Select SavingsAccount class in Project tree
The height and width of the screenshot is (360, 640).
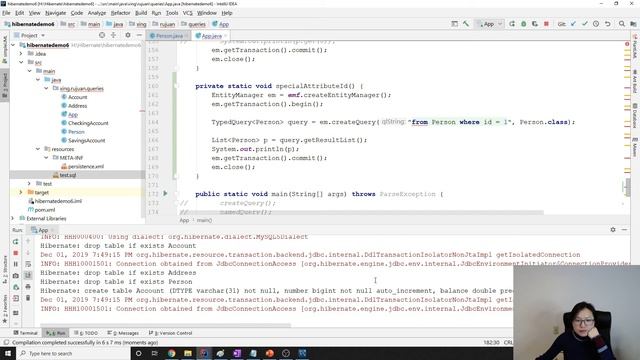[x=83, y=140]
